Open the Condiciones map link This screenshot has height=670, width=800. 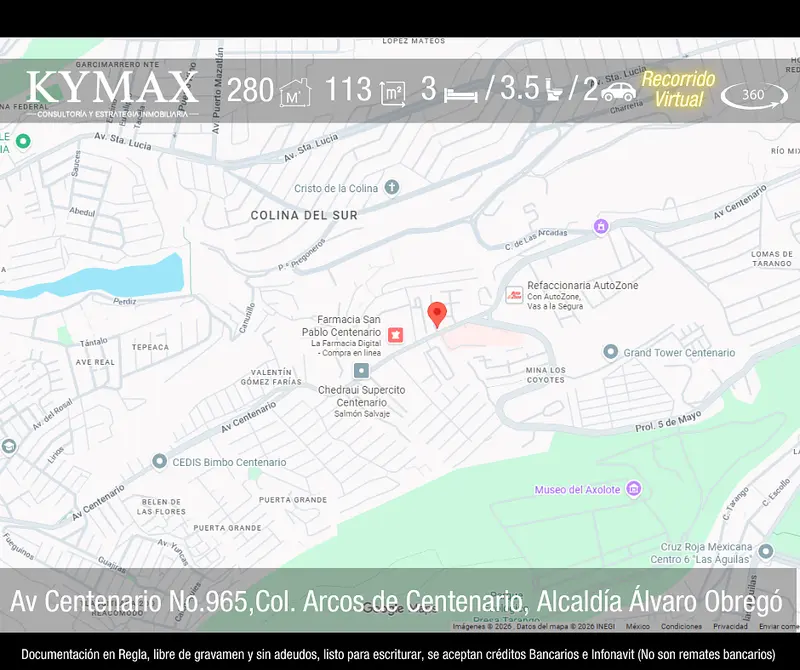[x=681, y=626]
